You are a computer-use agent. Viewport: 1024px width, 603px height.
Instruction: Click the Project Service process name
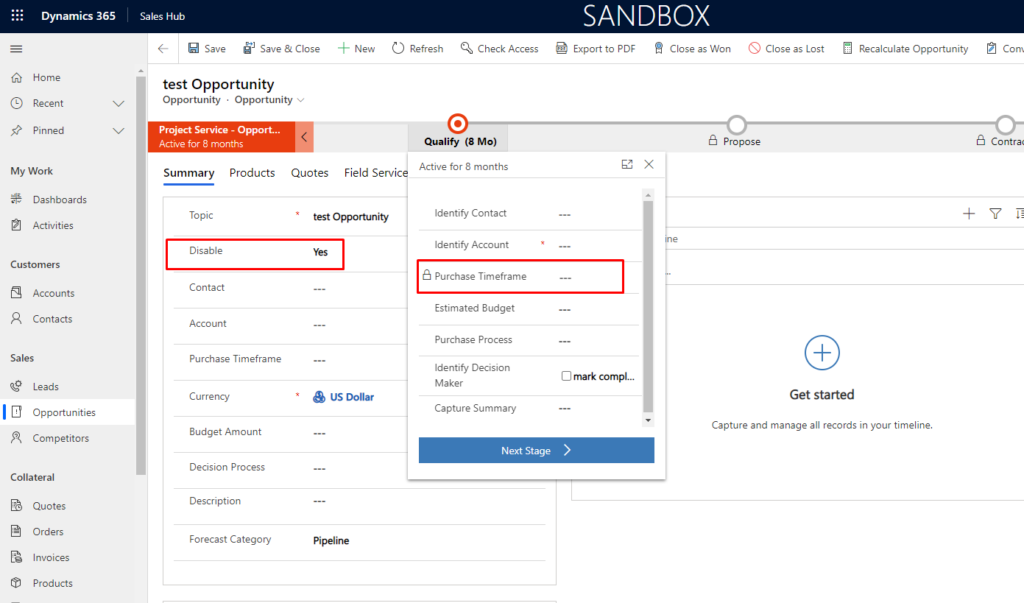coord(219,130)
